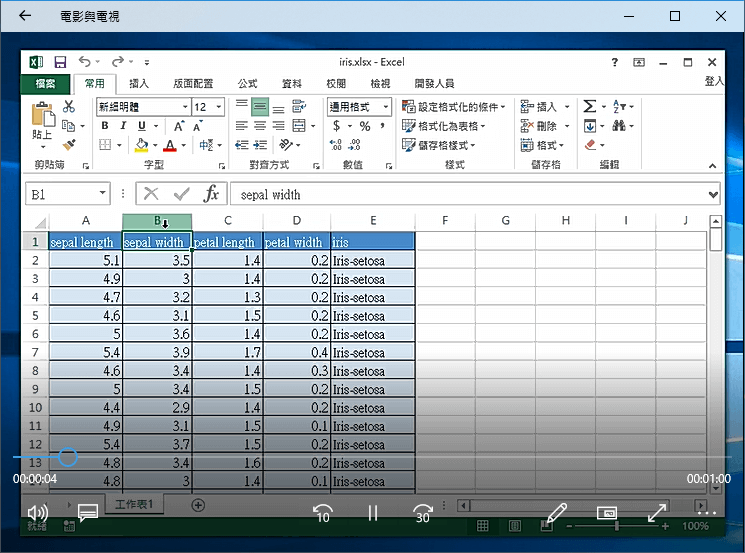Expand the B1 name box dropdown
745x553 pixels.
pos(103,194)
